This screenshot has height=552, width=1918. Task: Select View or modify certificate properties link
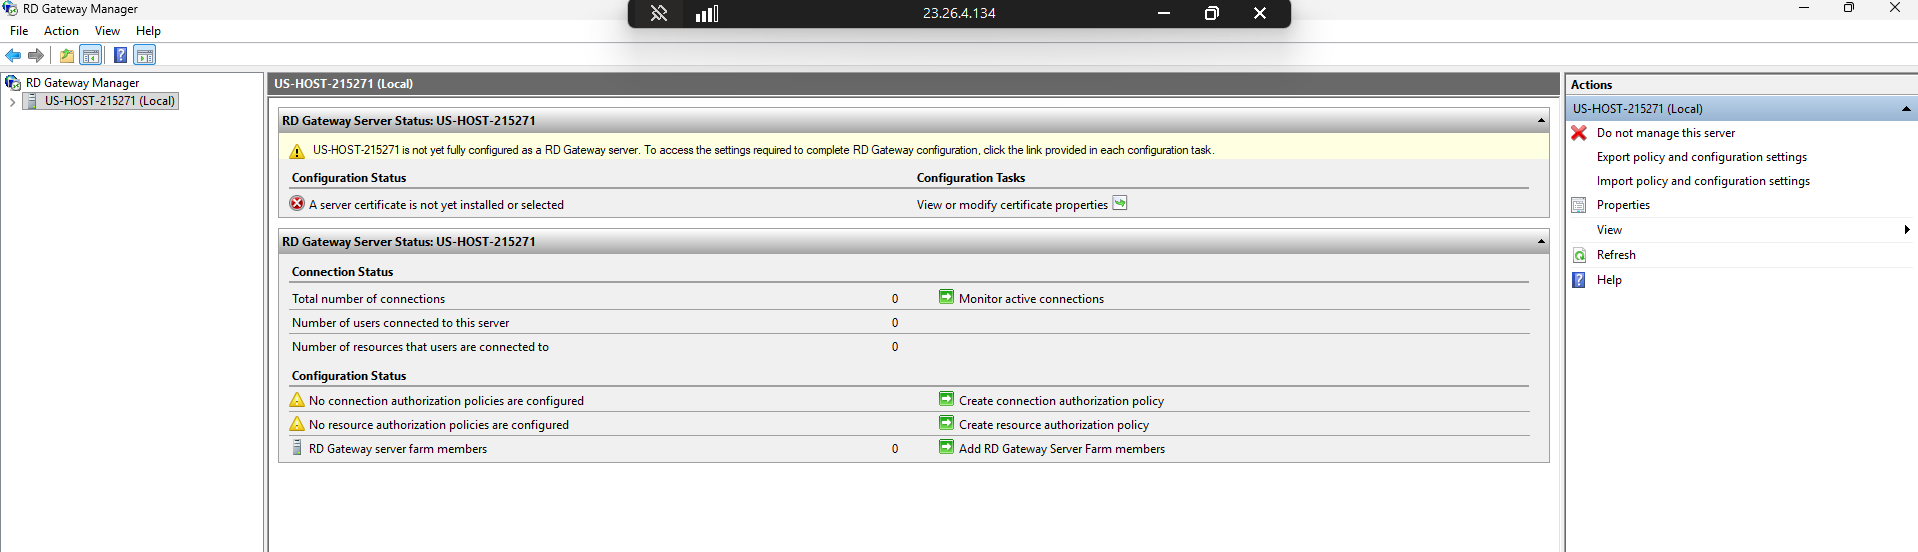coord(1012,205)
